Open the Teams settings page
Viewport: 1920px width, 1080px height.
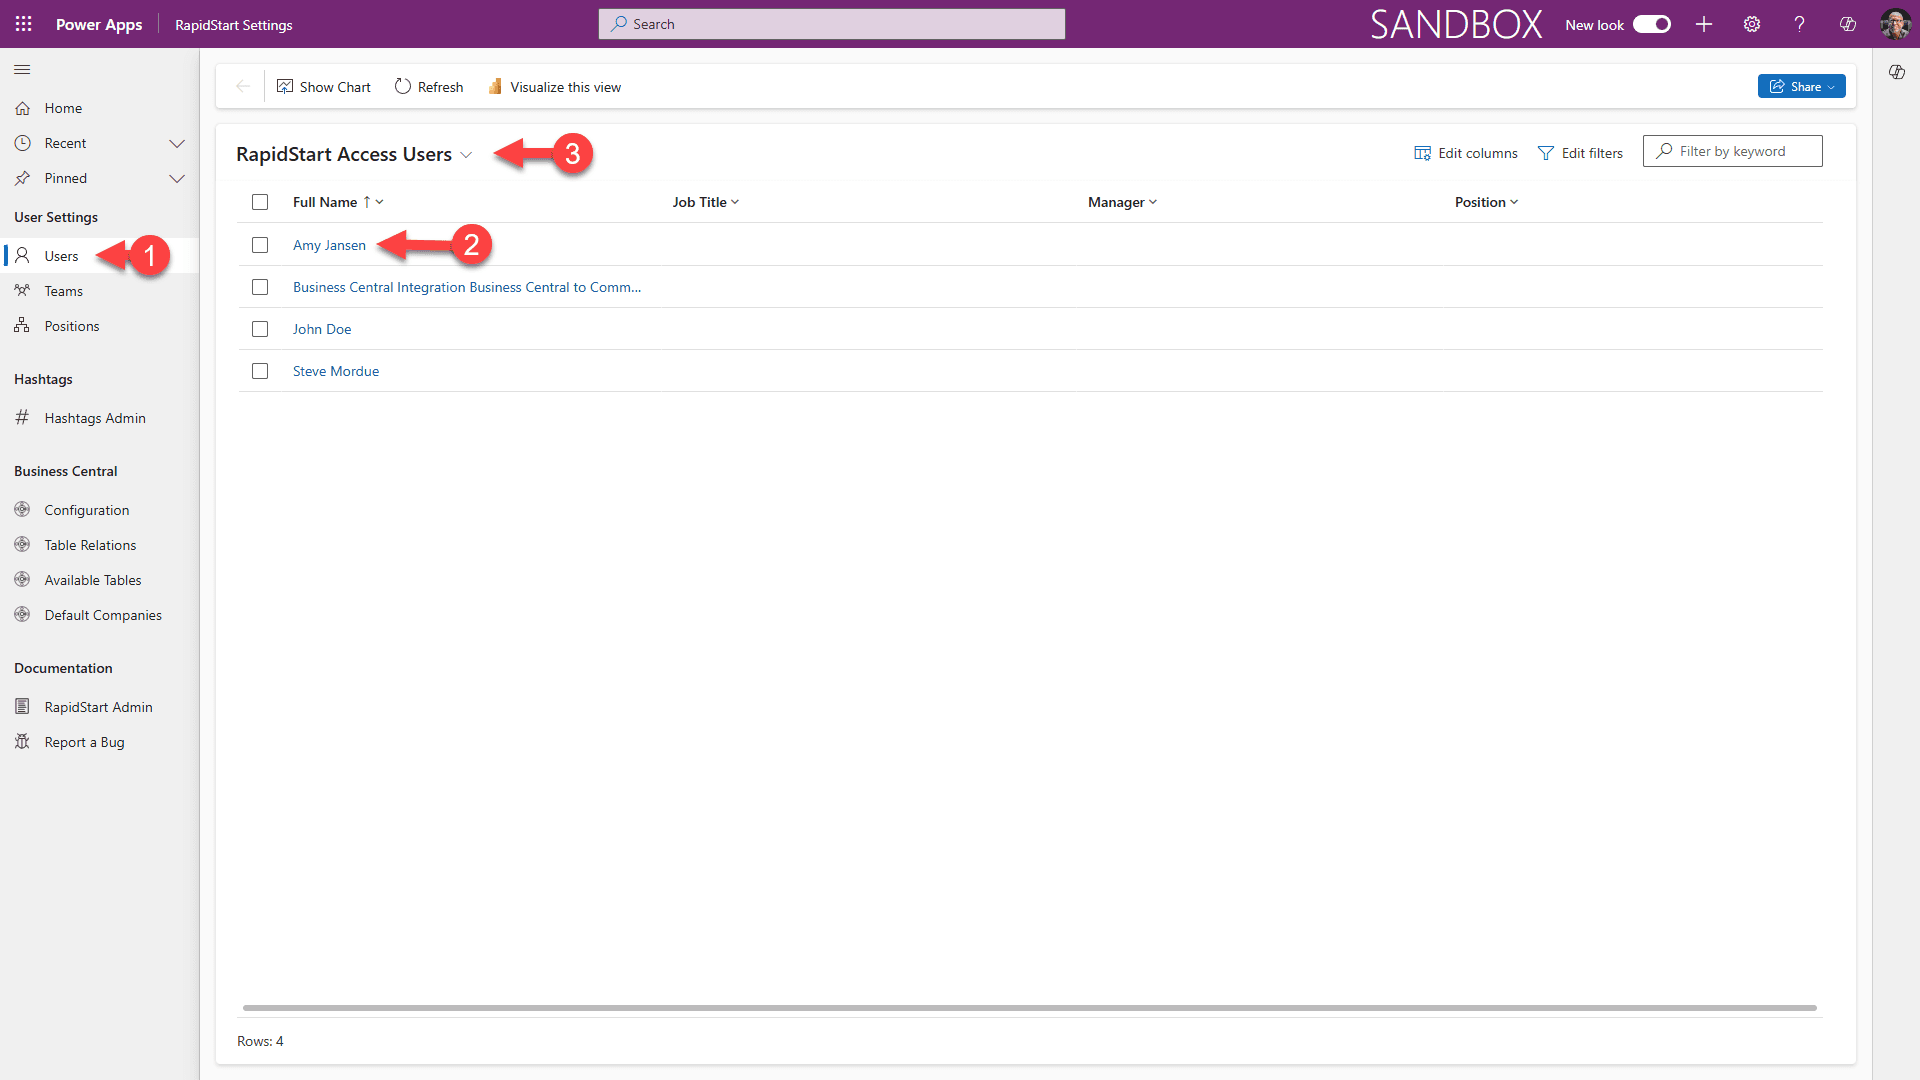(62, 290)
